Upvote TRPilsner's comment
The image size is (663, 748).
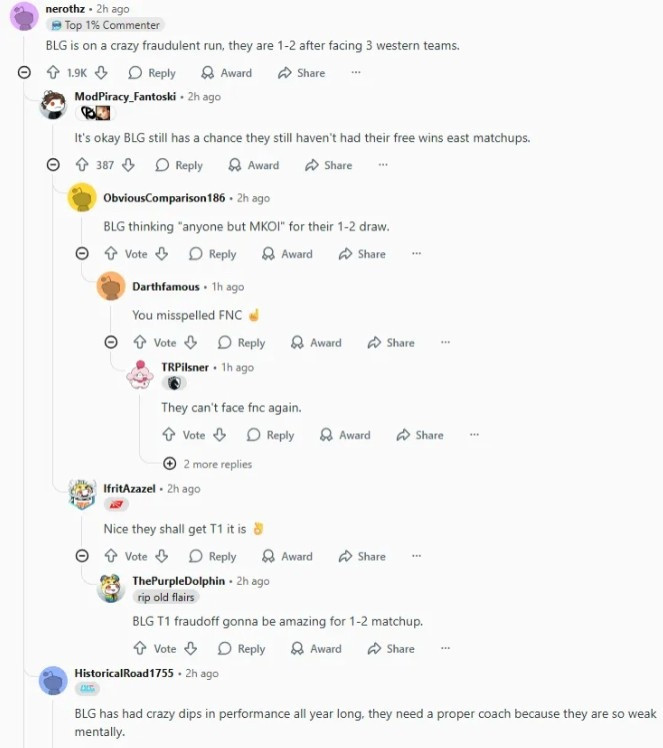169,435
